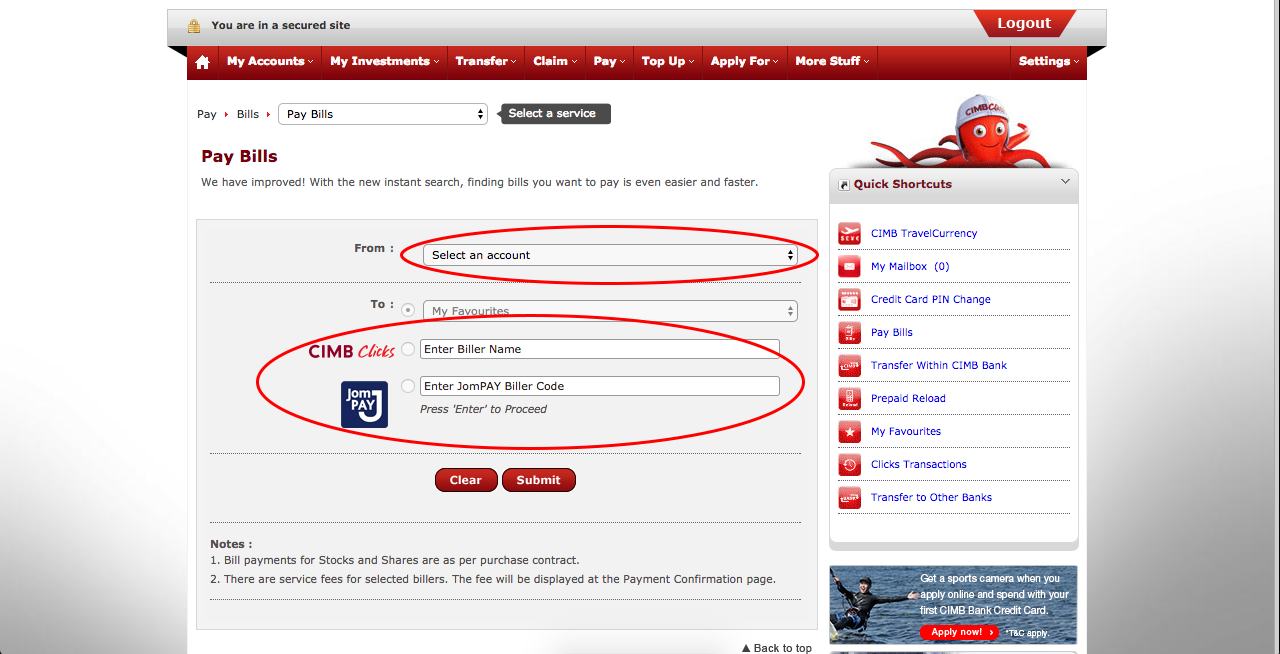The height and width of the screenshot is (654, 1280).
Task: Open the Transfer Within CIMB Bank link
Action: pos(939,365)
